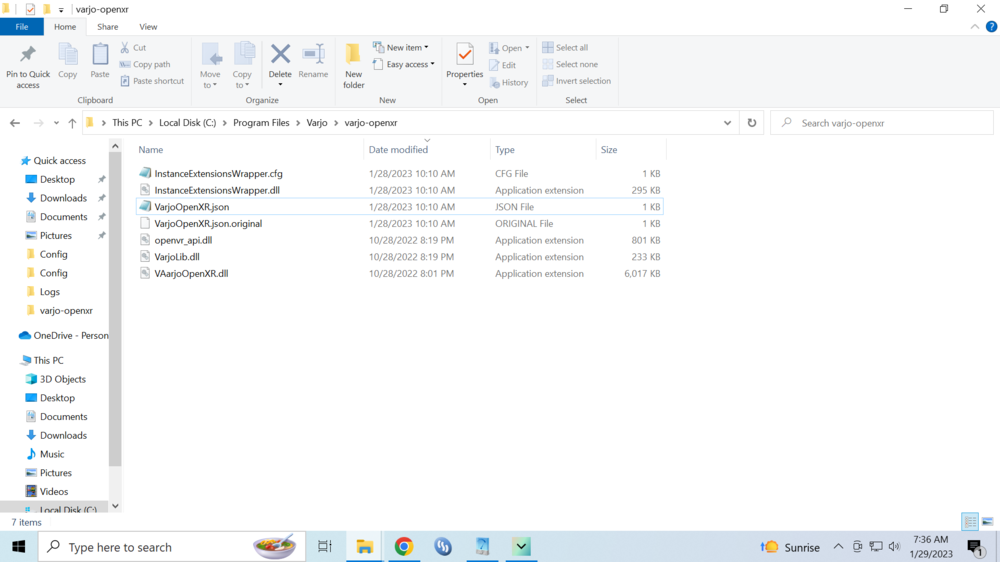Click Edit in the Open group
The image size is (1000, 562).
[x=503, y=65]
